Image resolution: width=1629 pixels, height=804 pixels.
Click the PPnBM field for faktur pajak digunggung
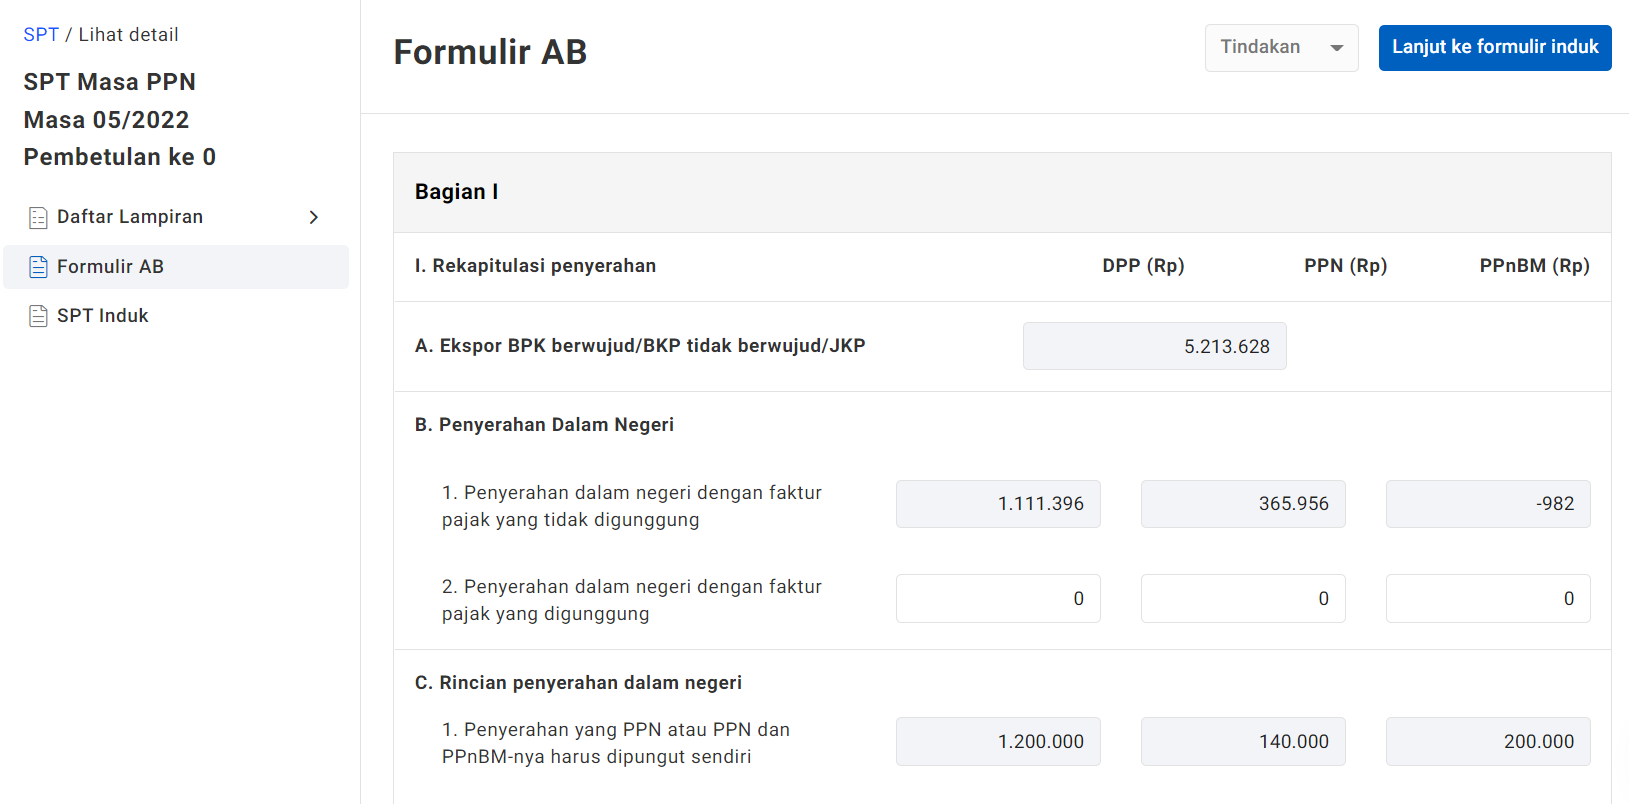pyautogui.click(x=1488, y=599)
